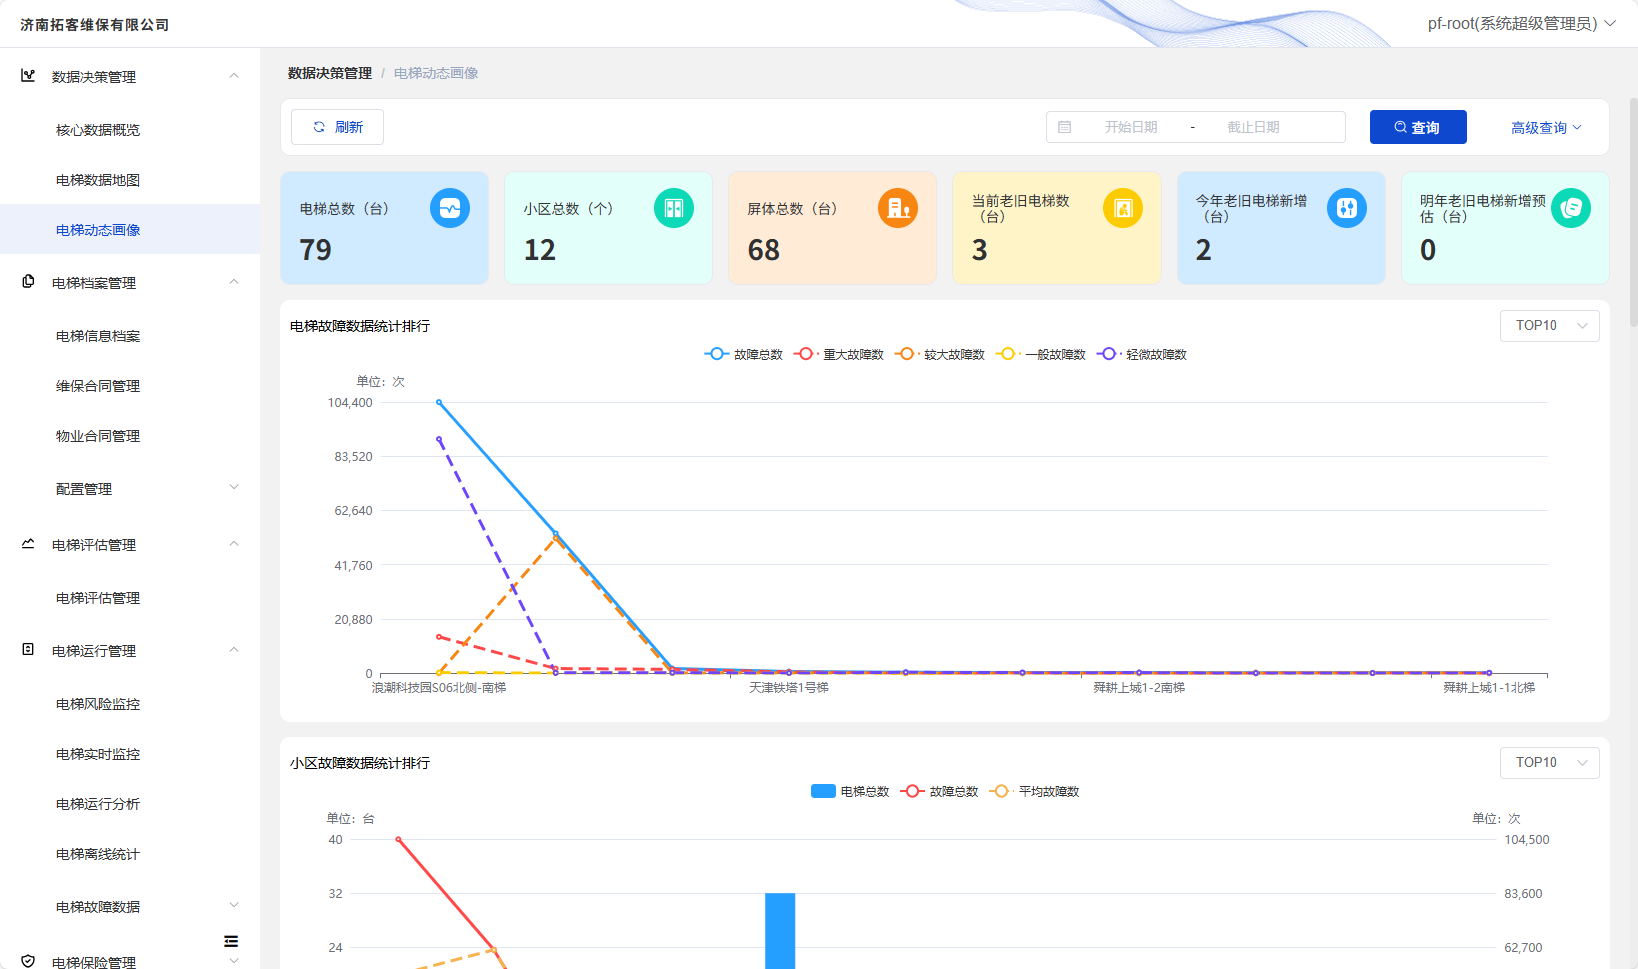Open the pf-root user account dropdown
Screen dimensions: 1638x969
click(x=1521, y=23)
